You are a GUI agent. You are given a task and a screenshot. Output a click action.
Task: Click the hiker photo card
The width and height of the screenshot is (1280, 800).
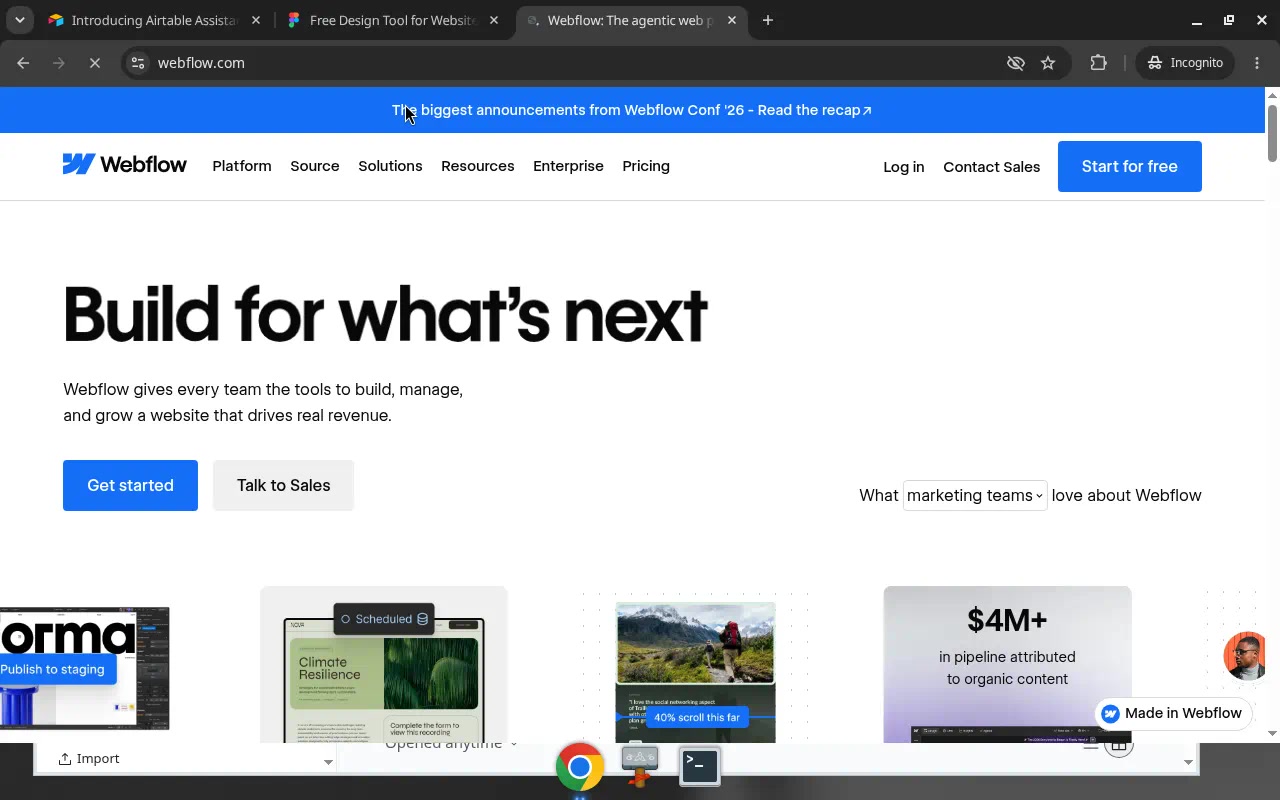click(x=695, y=643)
